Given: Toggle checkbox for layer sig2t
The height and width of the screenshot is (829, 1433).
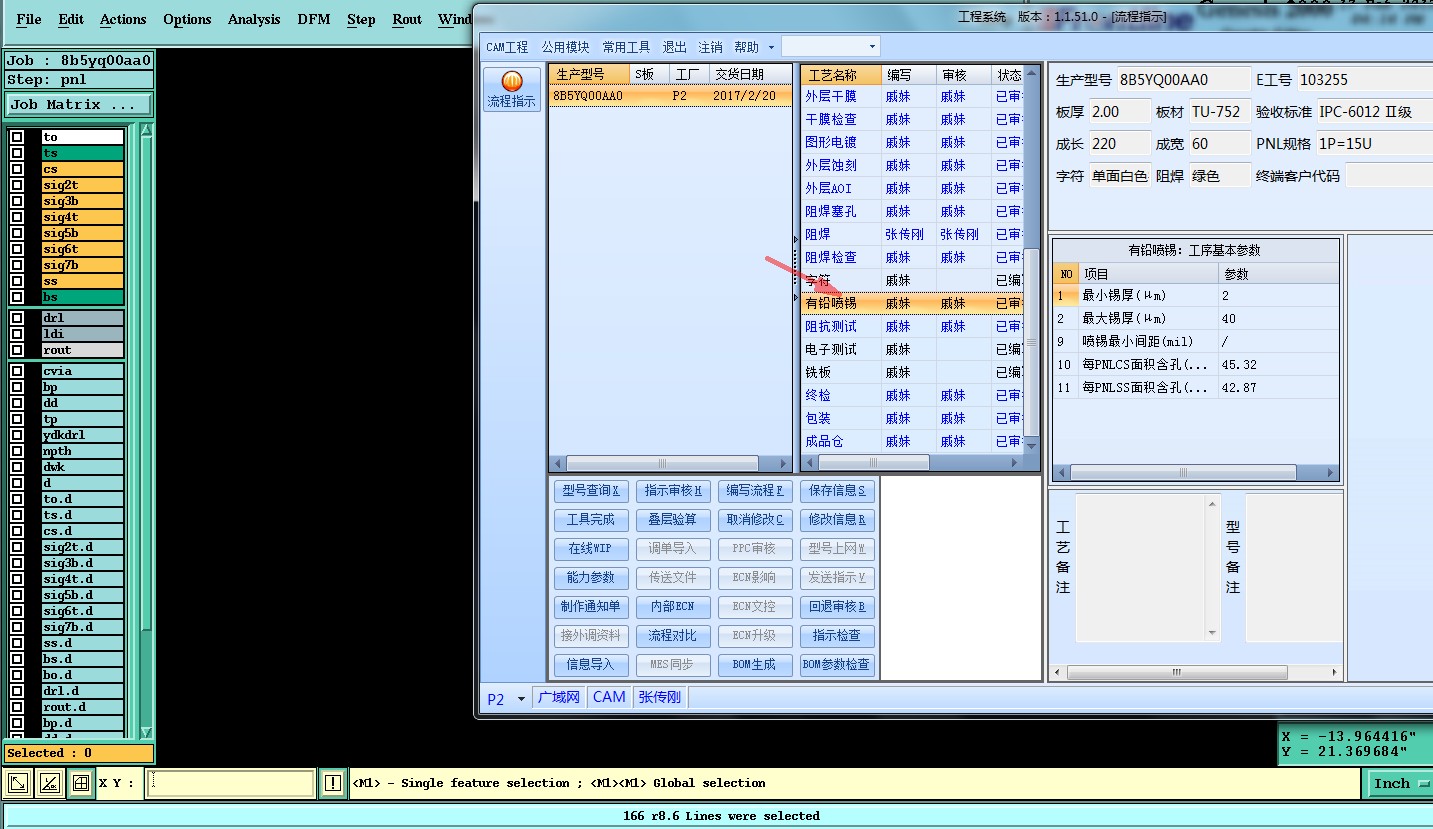Looking at the screenshot, I should tap(17, 185).
